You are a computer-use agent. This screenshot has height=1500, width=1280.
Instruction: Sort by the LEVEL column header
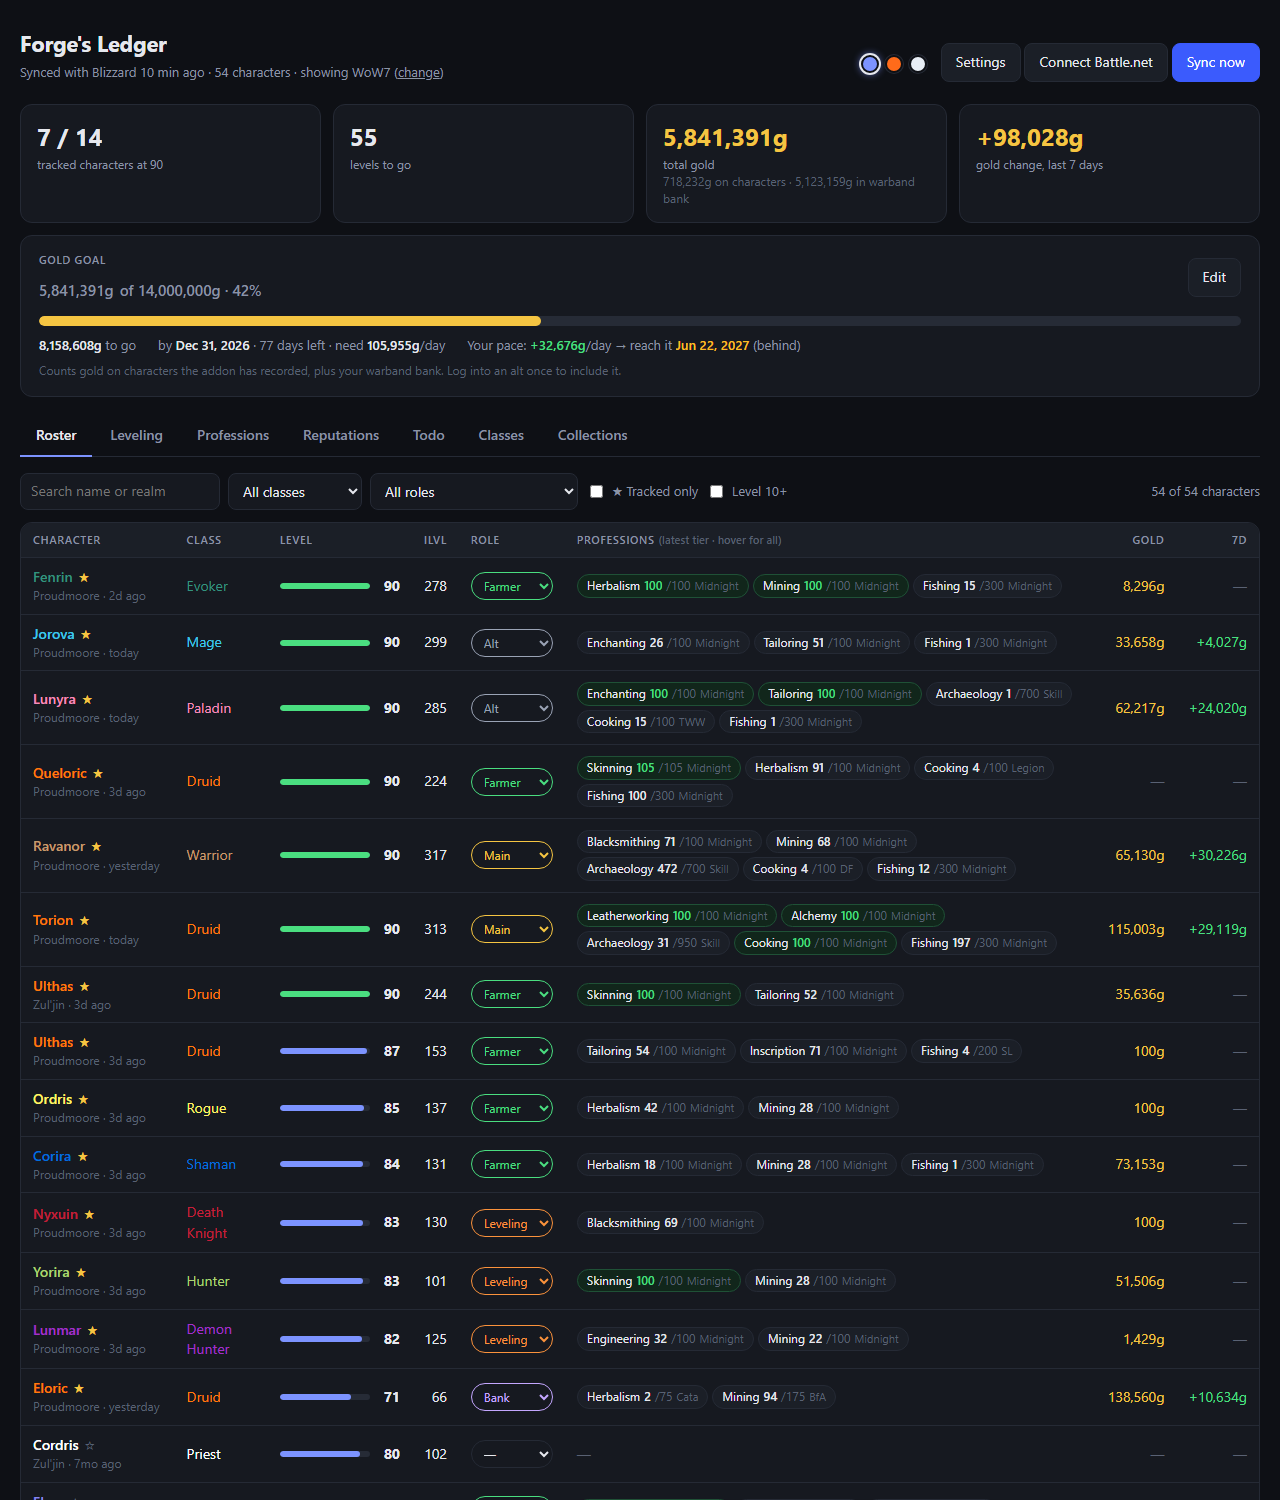296,541
